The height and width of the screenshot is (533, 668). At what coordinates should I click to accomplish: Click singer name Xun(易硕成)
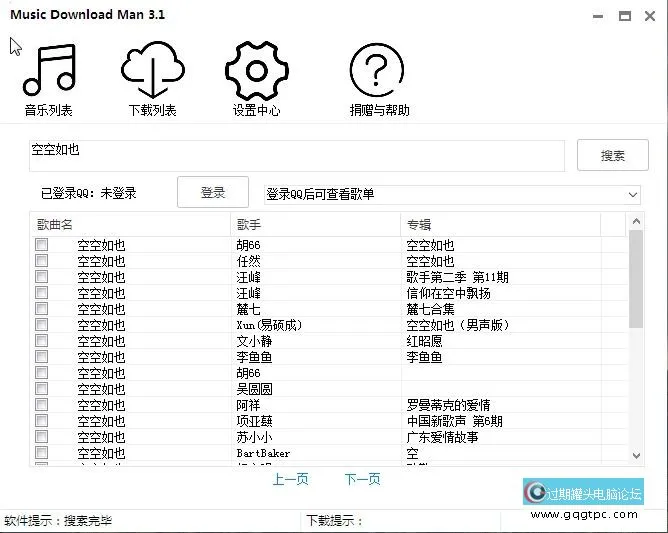(269, 326)
